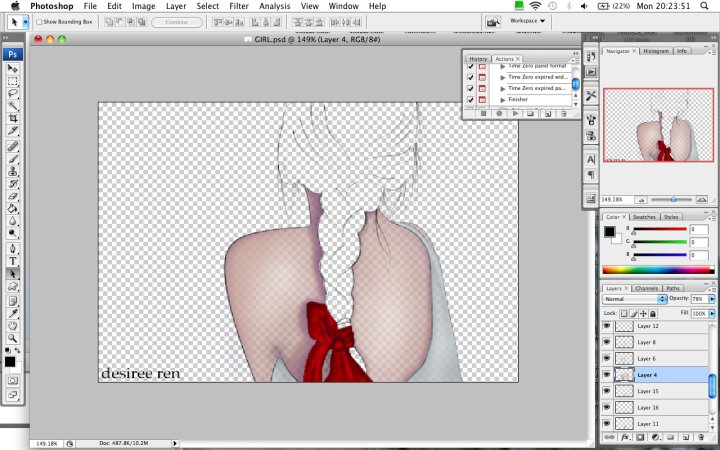Select the Blur tool
The height and width of the screenshot is (450, 720).
click(x=12, y=221)
